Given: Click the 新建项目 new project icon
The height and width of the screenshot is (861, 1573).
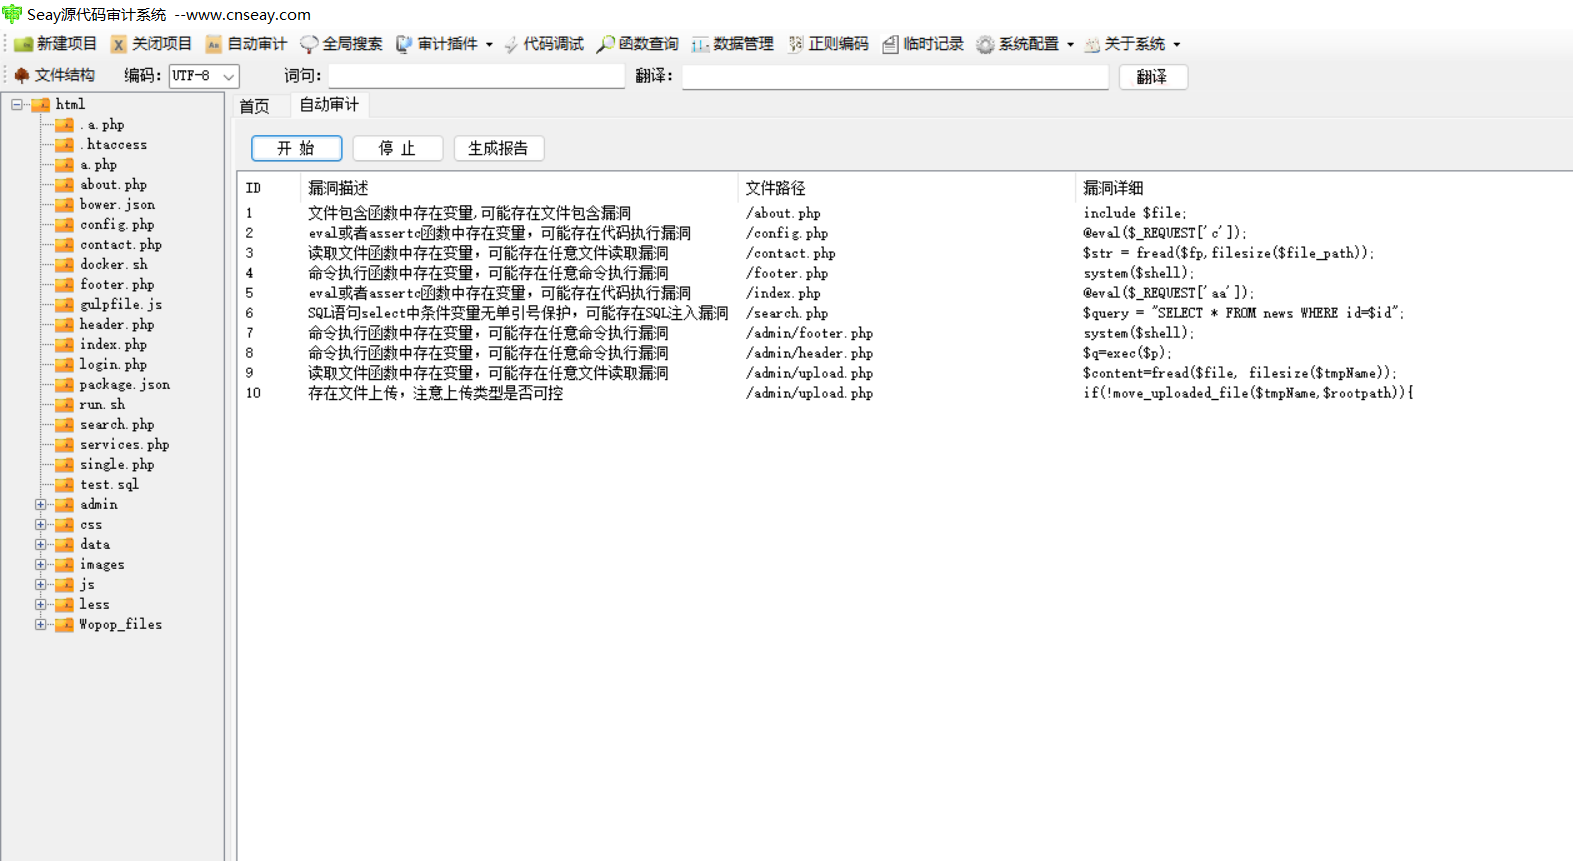Looking at the screenshot, I should coord(24,44).
